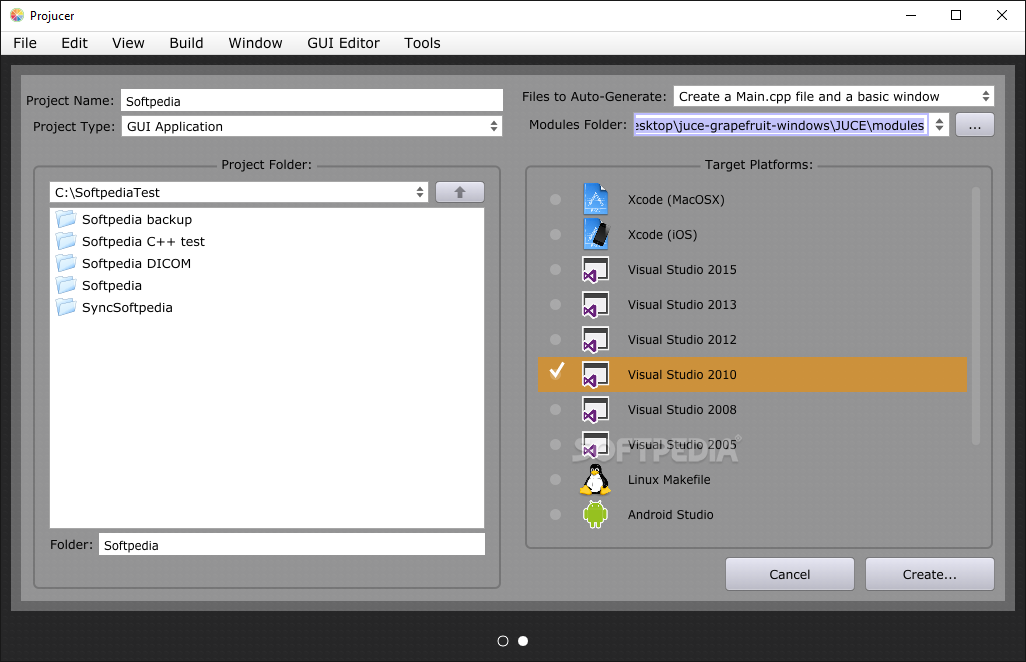This screenshot has height=662, width=1026.
Task: Click the Projucer app icon in title bar
Action: 17,15
